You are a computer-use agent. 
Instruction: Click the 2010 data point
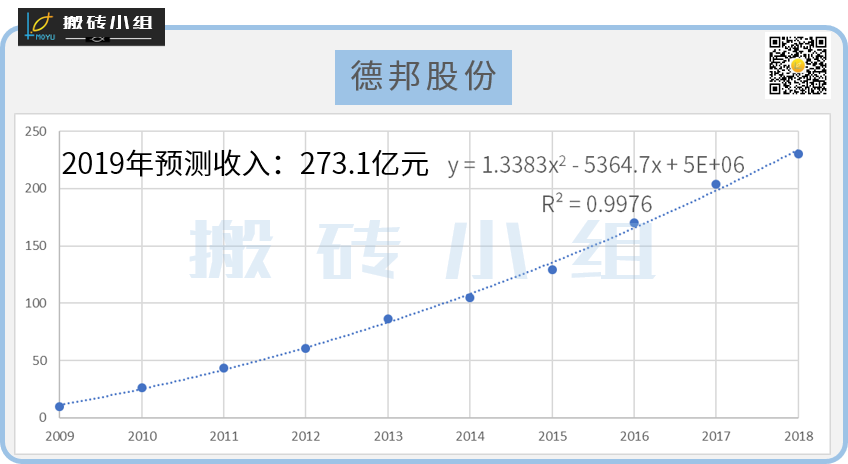(x=142, y=388)
